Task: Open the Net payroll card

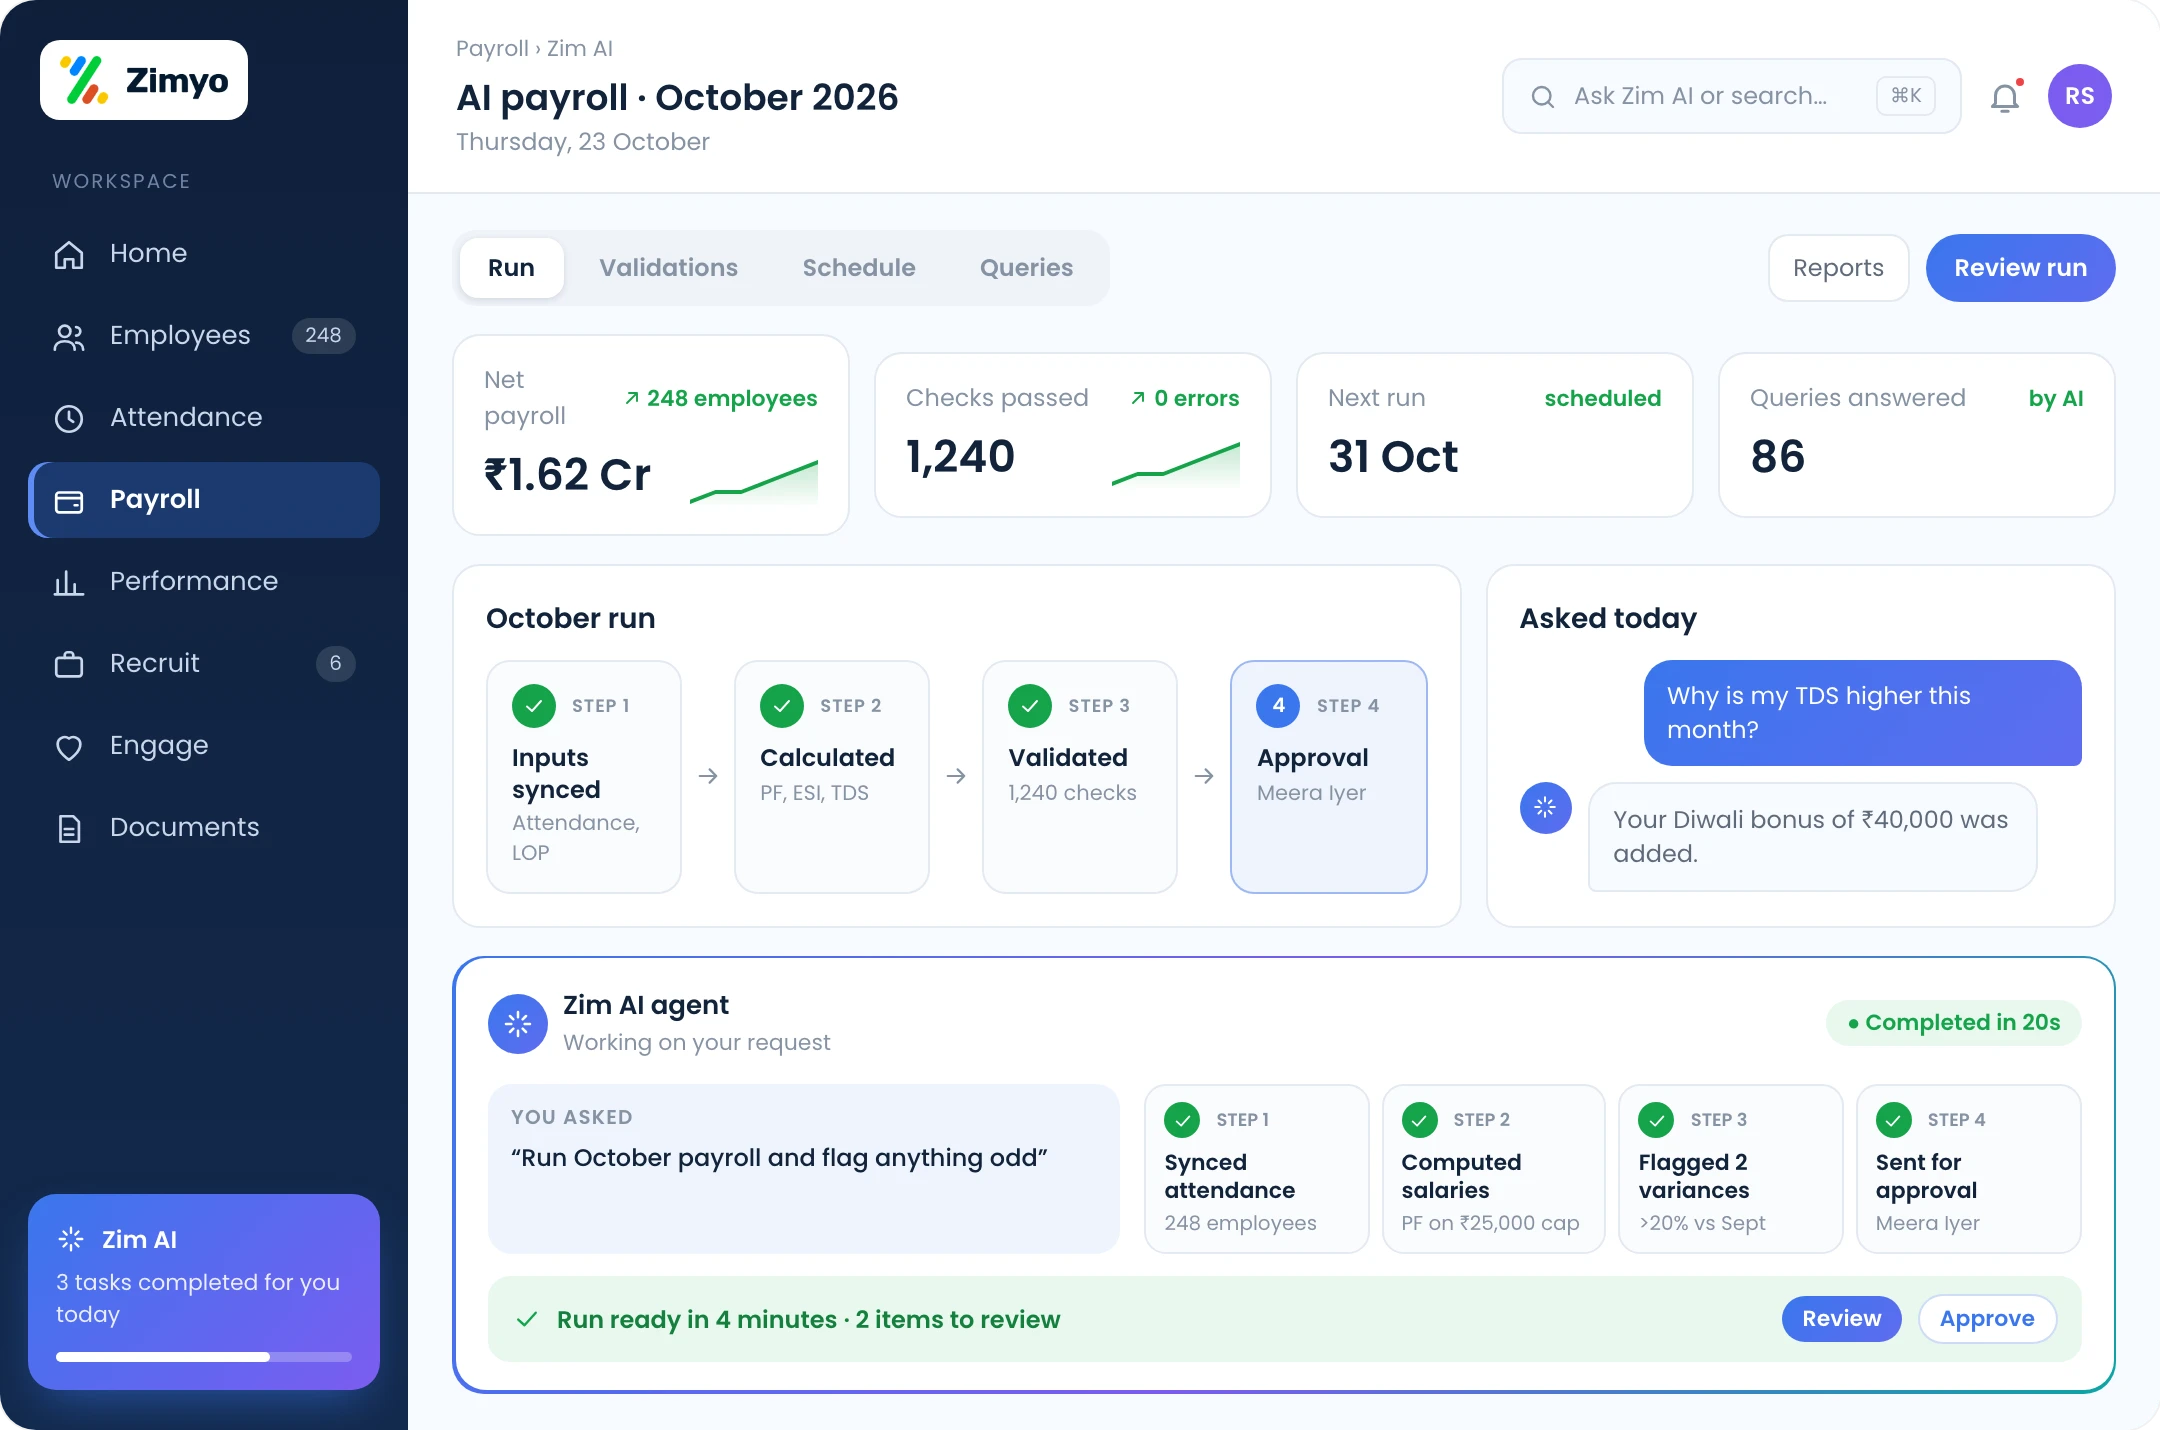Action: tap(651, 435)
